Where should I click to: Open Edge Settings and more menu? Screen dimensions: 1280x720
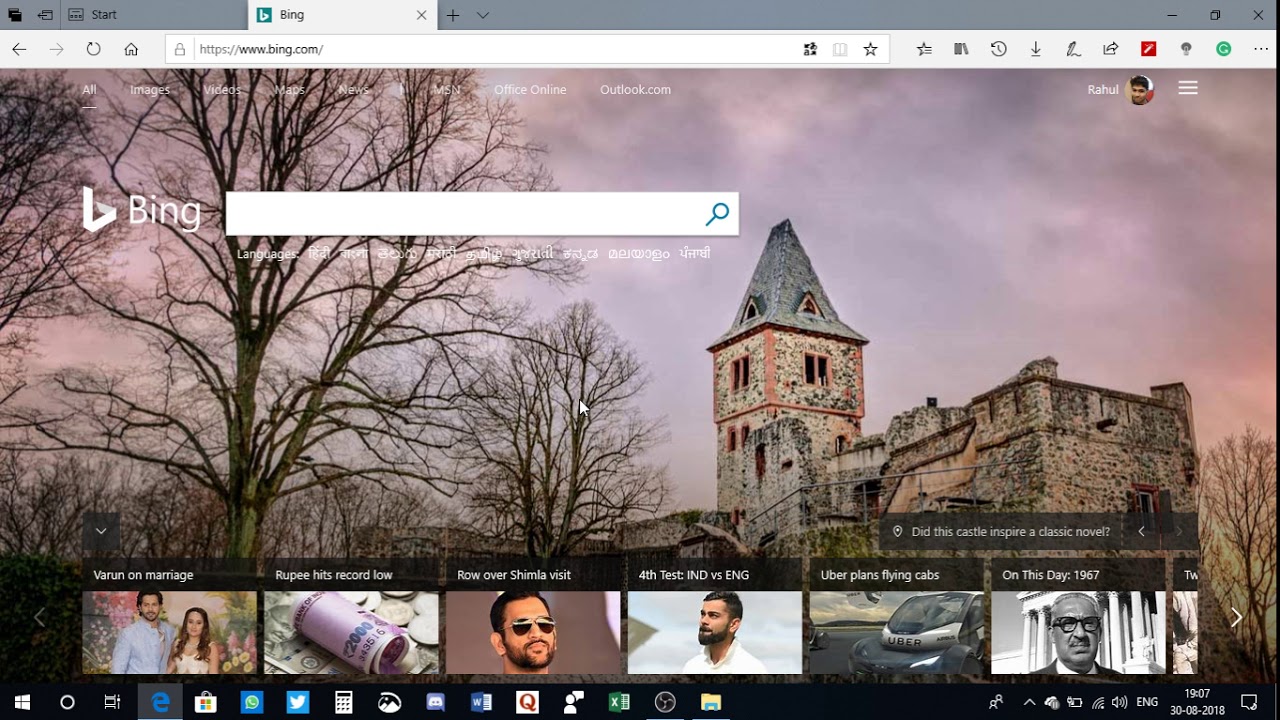(x=1260, y=49)
